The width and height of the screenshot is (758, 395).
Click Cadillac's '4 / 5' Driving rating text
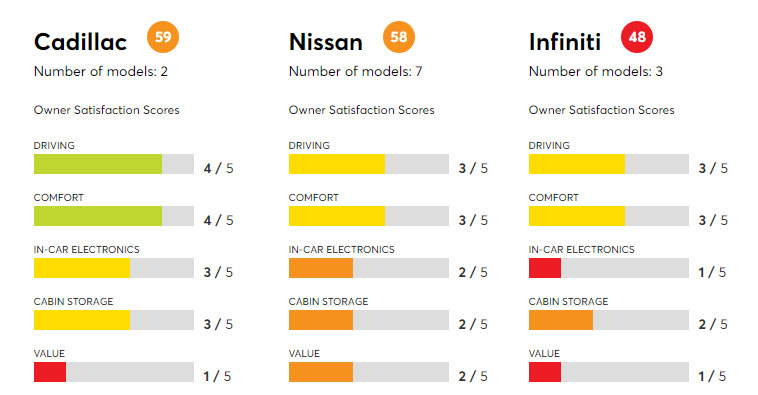pyautogui.click(x=219, y=168)
